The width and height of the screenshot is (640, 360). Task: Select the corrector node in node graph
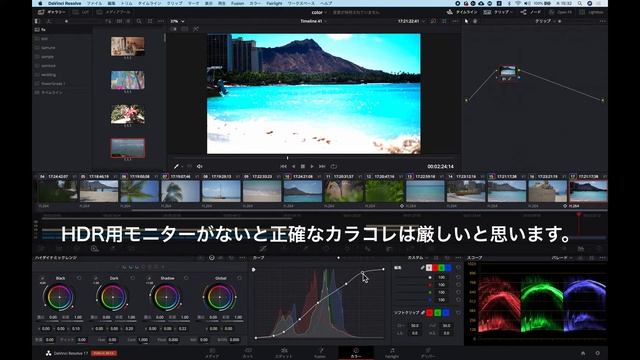point(508,72)
